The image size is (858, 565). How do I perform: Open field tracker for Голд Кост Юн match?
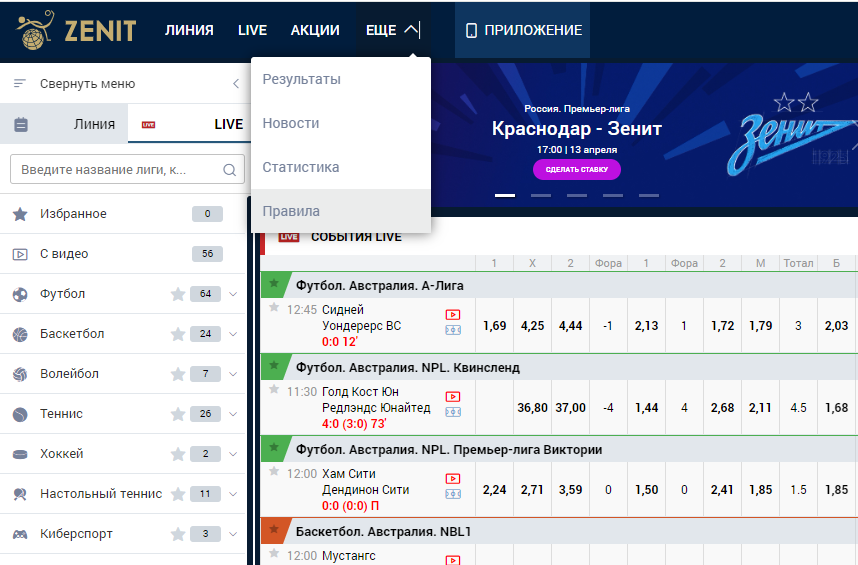point(453,412)
